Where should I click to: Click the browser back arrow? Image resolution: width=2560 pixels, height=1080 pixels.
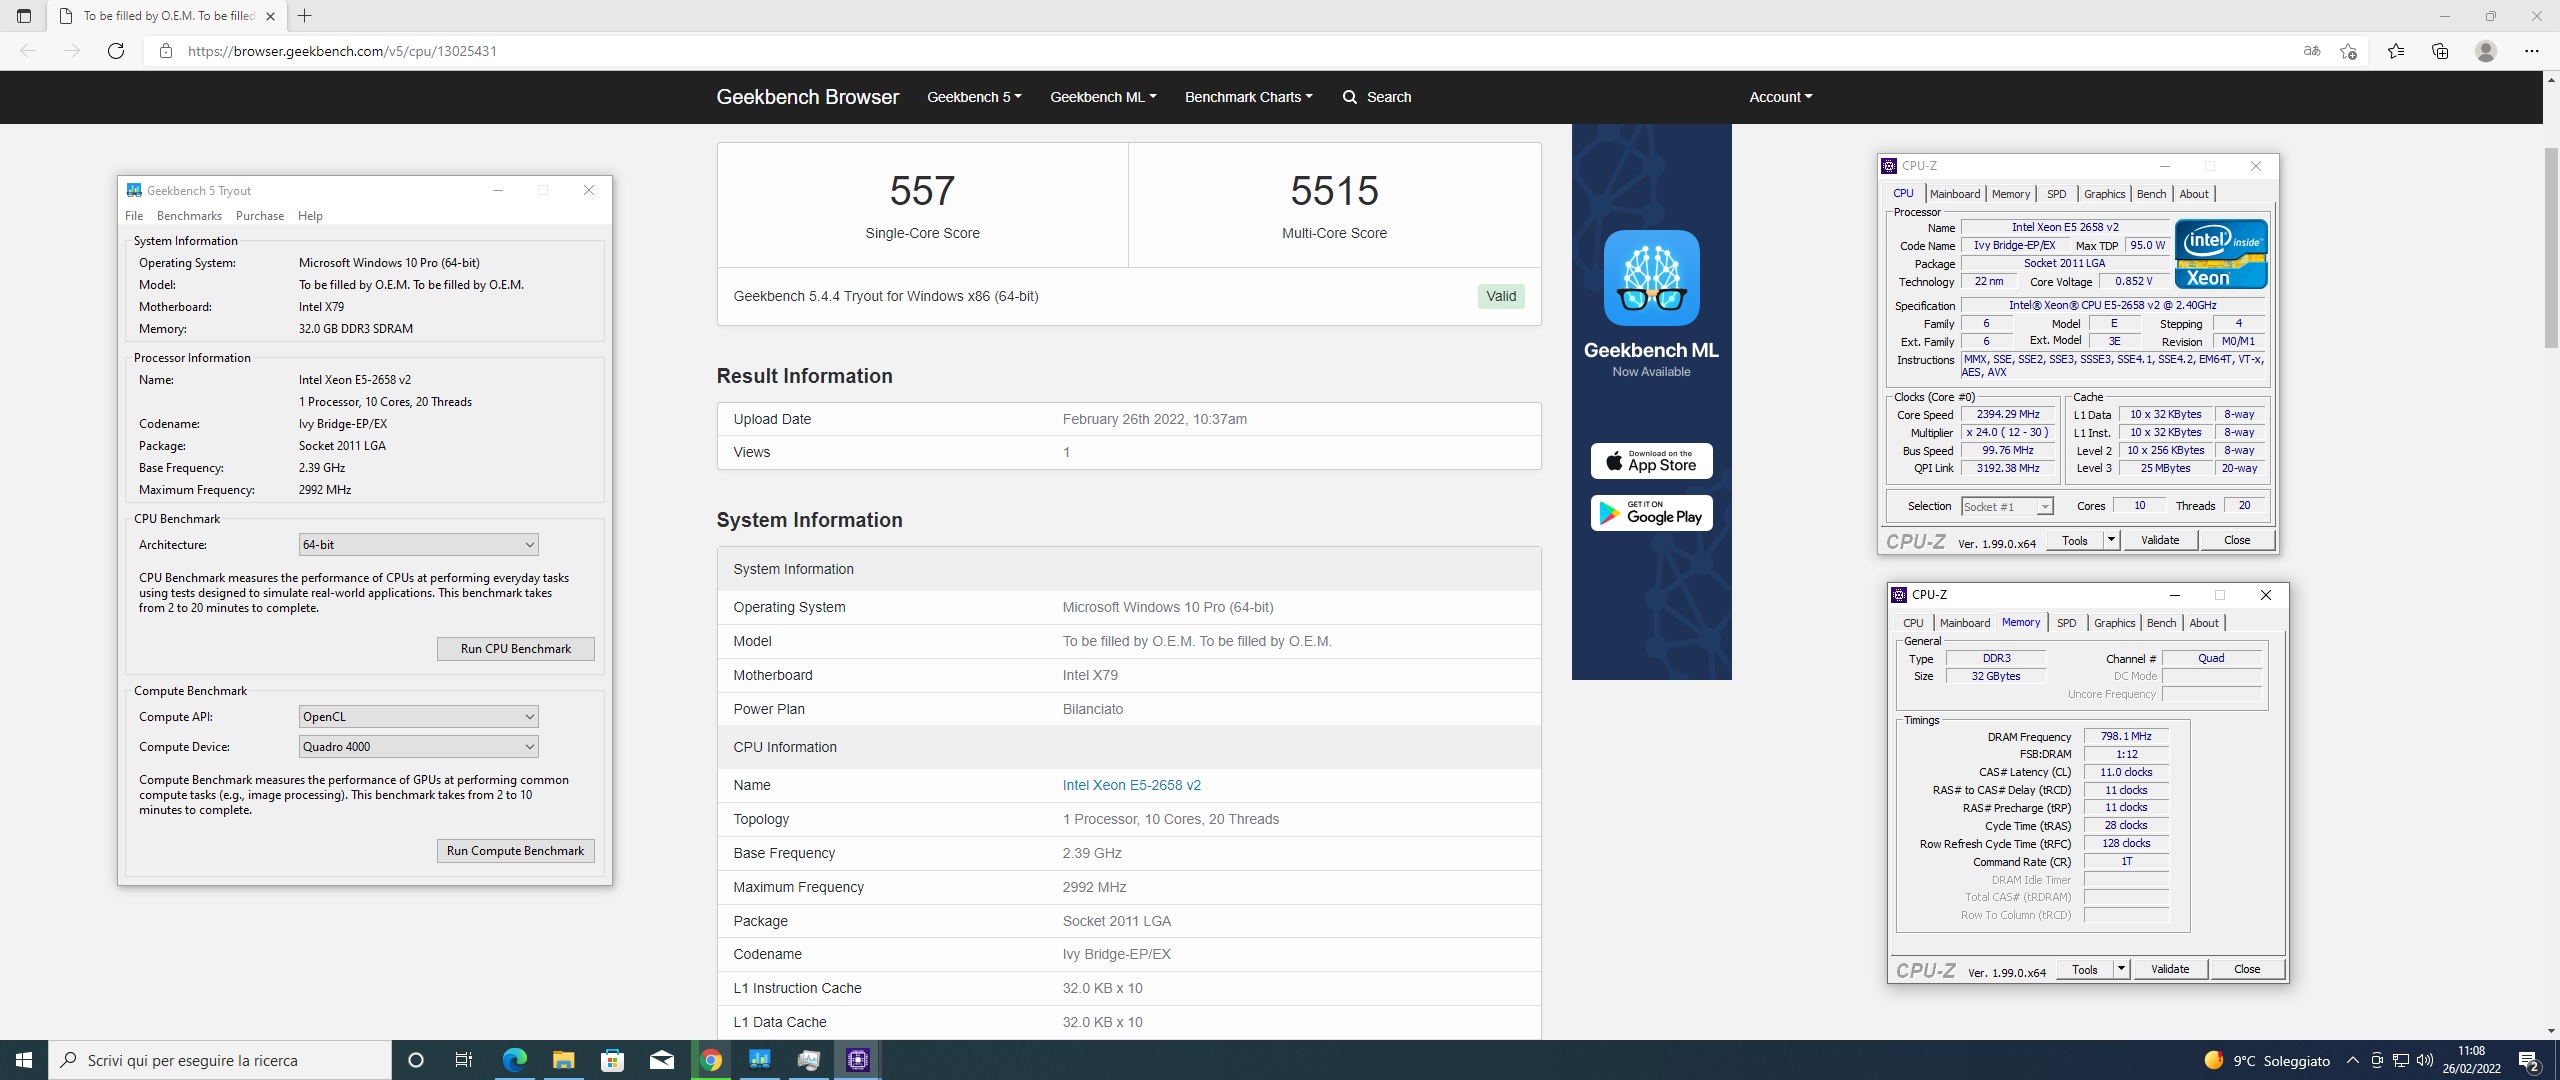coord(28,51)
